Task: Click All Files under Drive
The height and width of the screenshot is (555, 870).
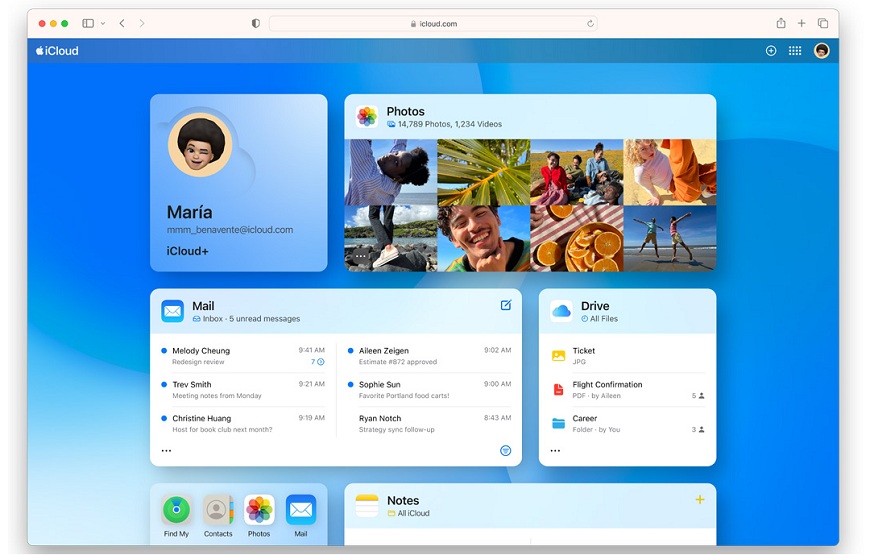Action: click(x=600, y=319)
